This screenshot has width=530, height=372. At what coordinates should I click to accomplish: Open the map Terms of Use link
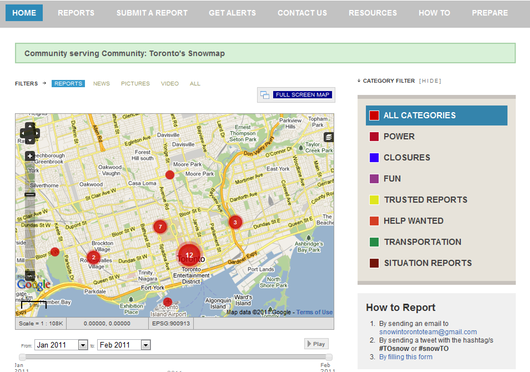(x=314, y=312)
